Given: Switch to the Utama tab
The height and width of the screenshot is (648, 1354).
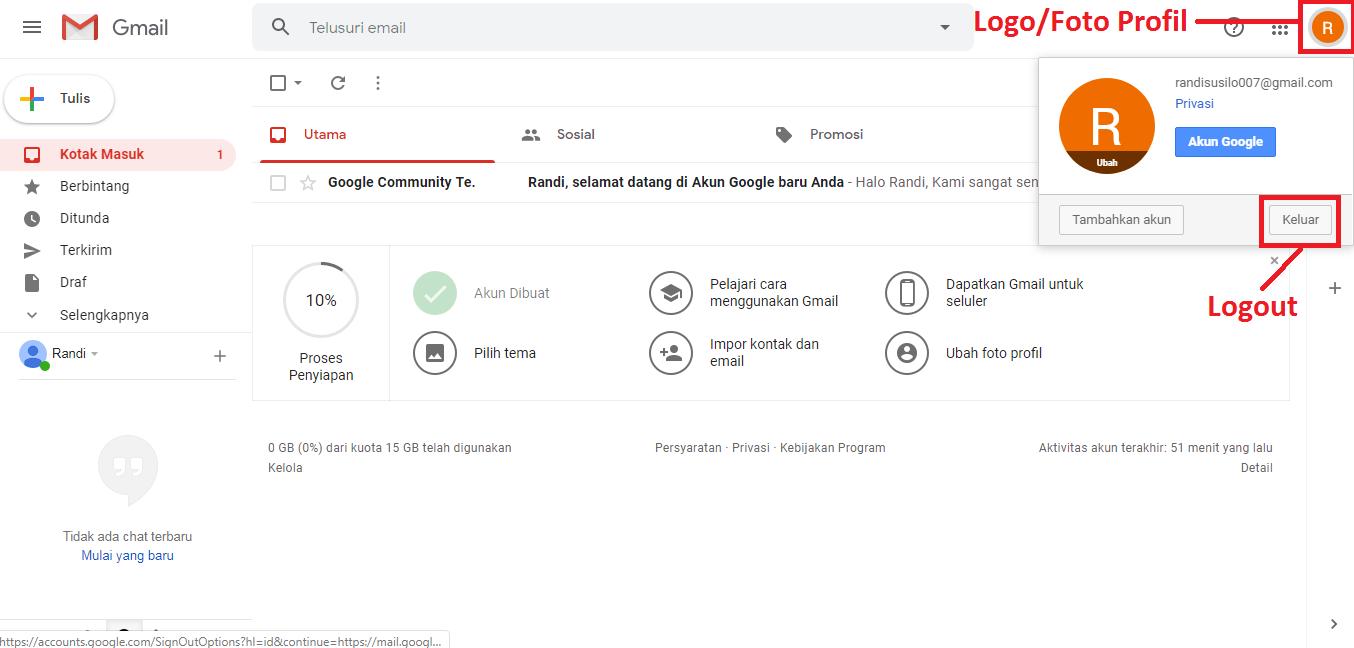Looking at the screenshot, I should [377, 135].
